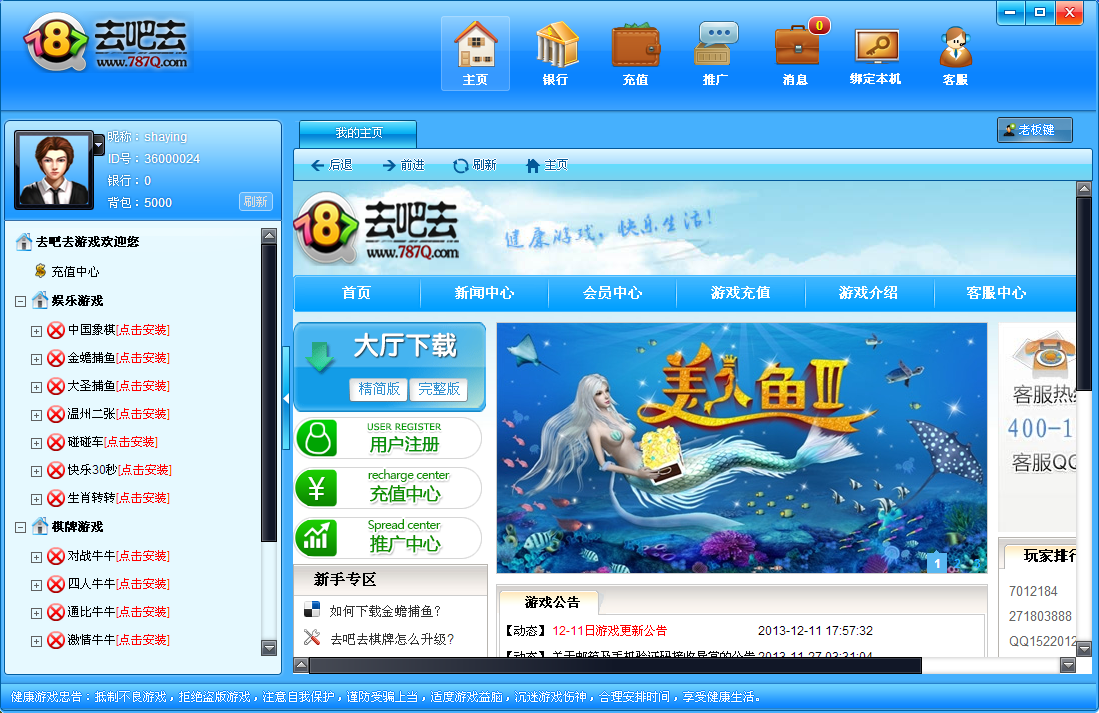Expand the 大圣捕鱼 tree node
The image size is (1099, 713).
pos(36,387)
